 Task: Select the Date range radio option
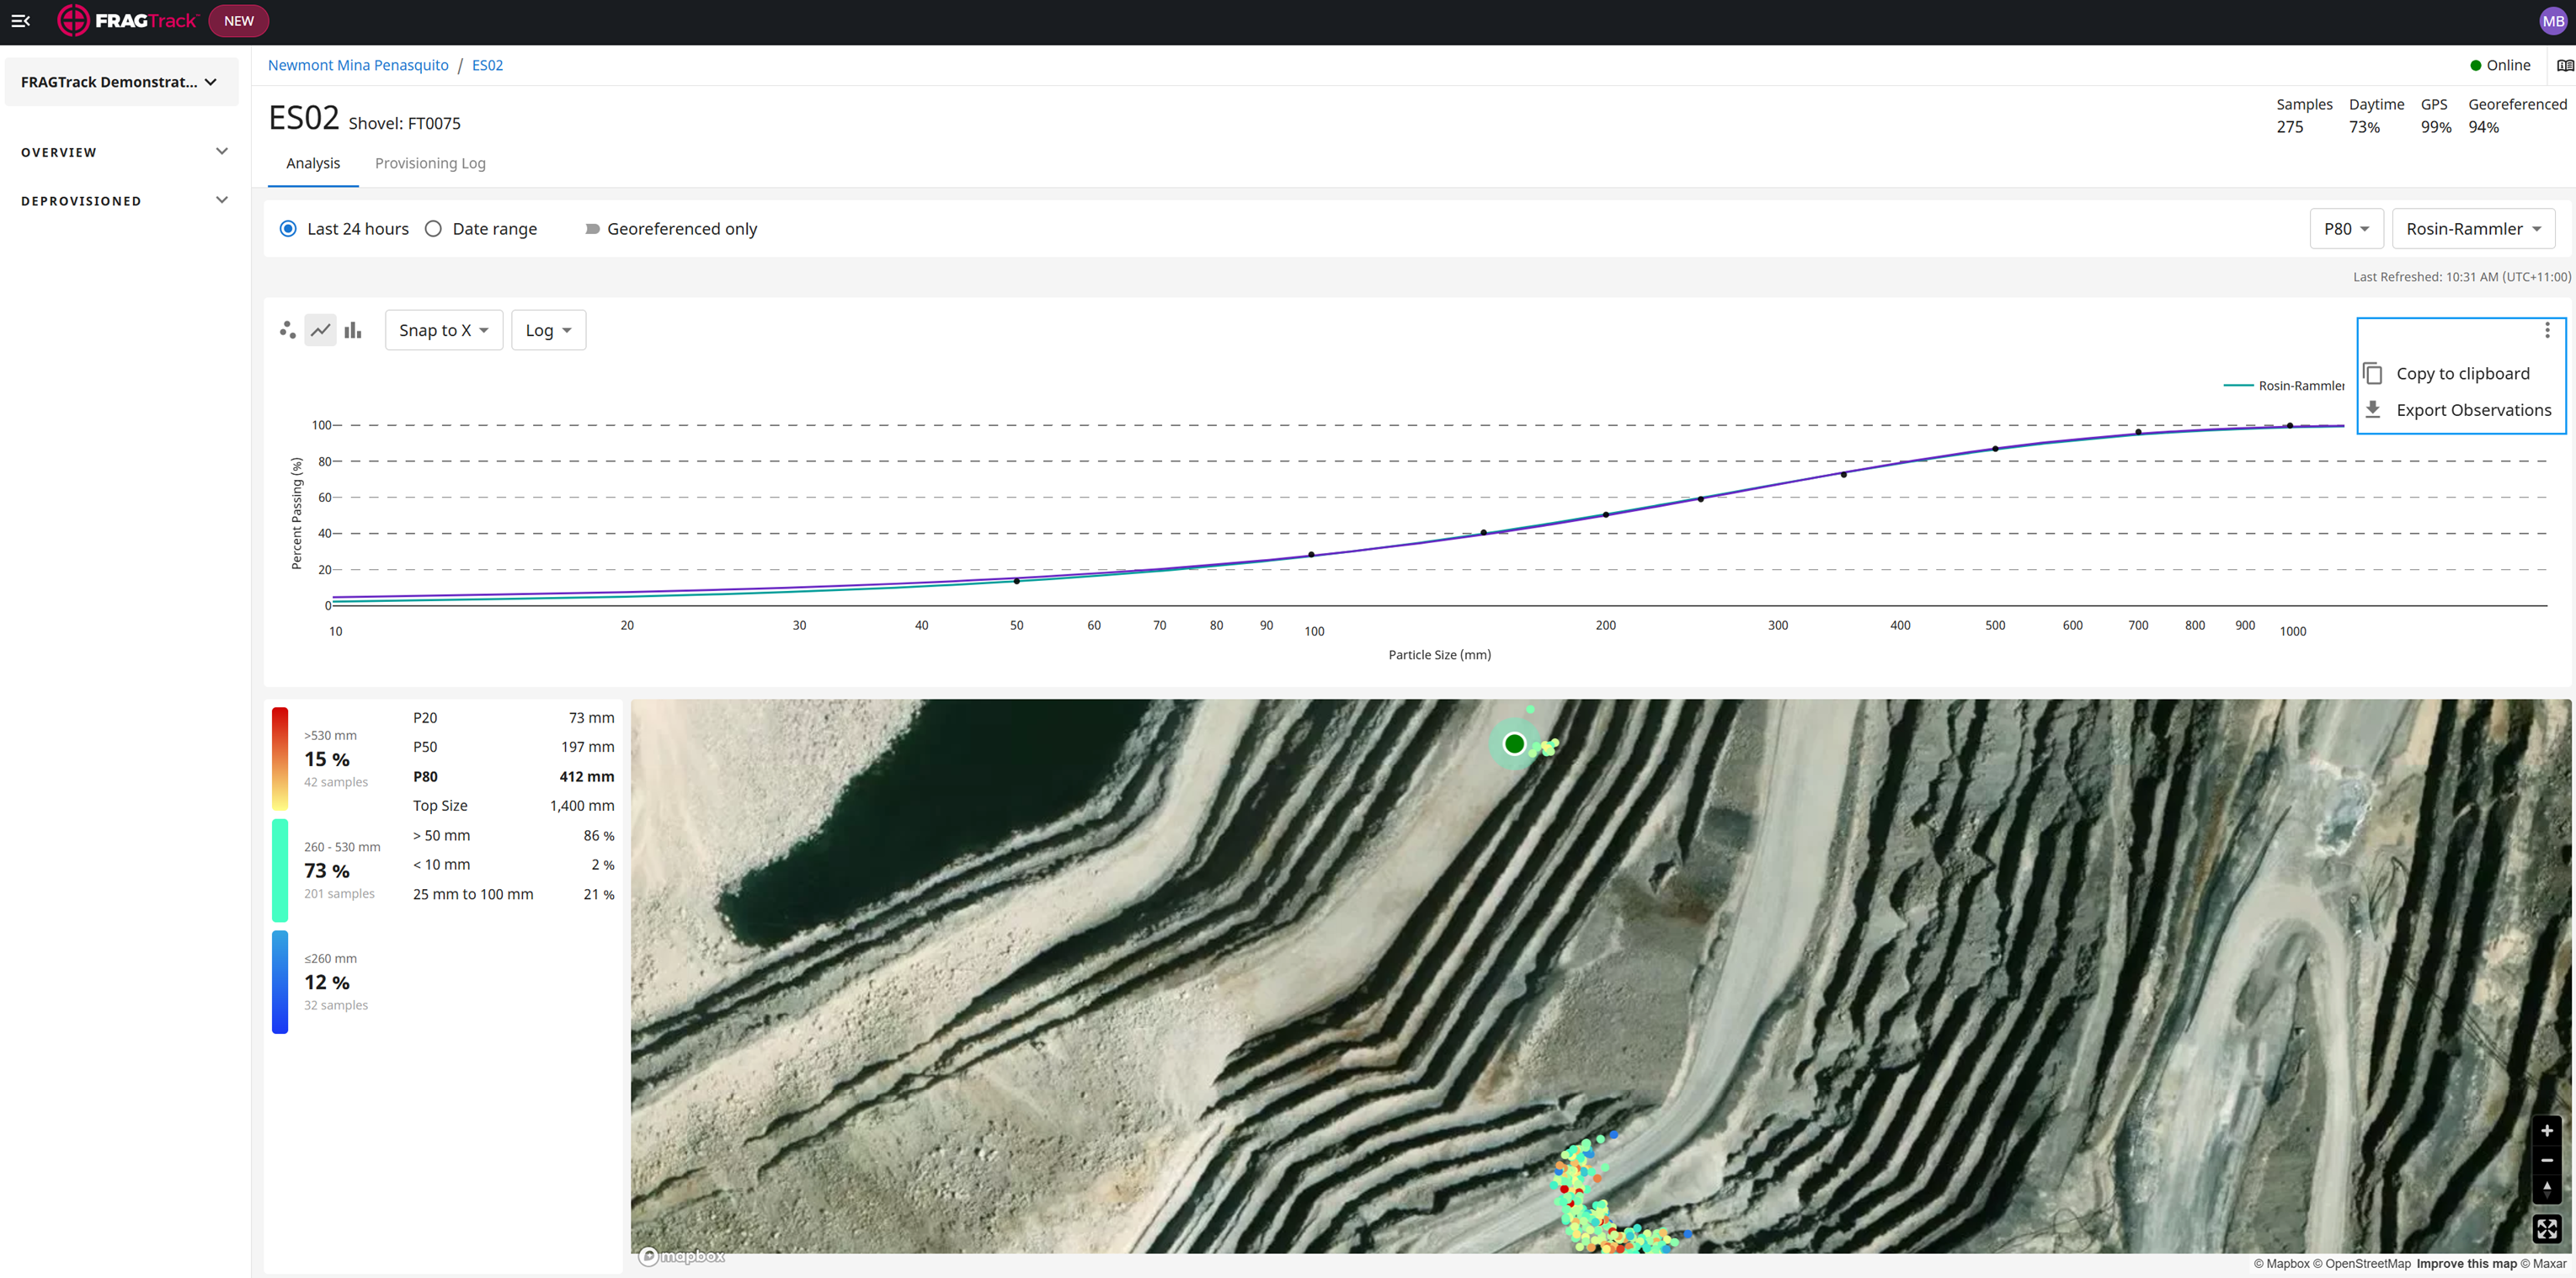[433, 228]
